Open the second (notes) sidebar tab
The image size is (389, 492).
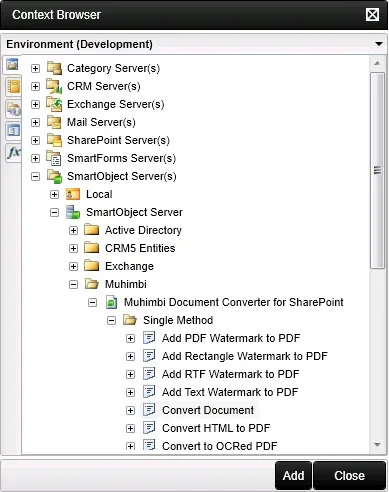coord(13,86)
